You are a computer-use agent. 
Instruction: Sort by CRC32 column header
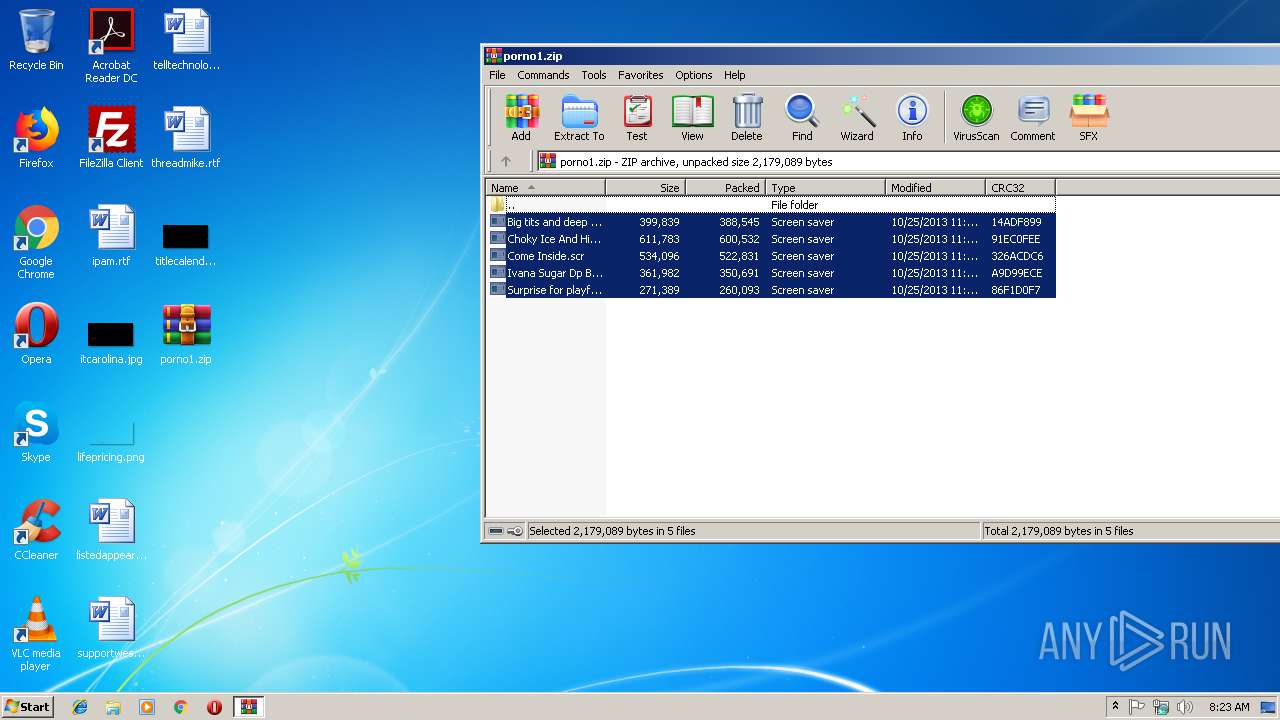(x=1021, y=188)
